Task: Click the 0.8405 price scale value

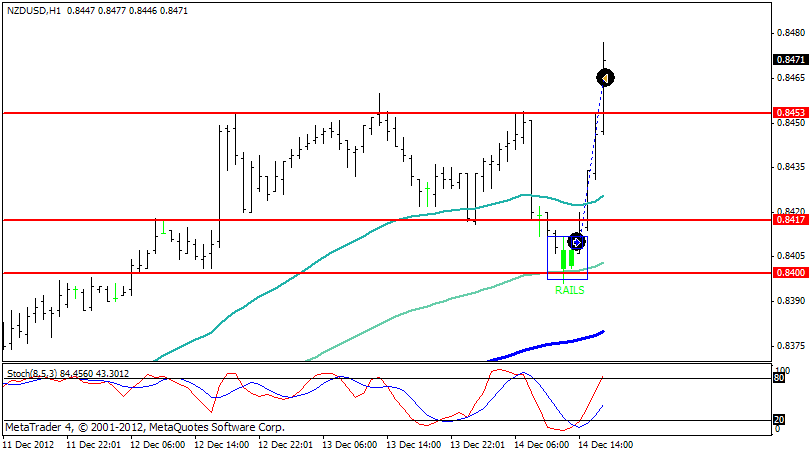Action: click(x=791, y=256)
